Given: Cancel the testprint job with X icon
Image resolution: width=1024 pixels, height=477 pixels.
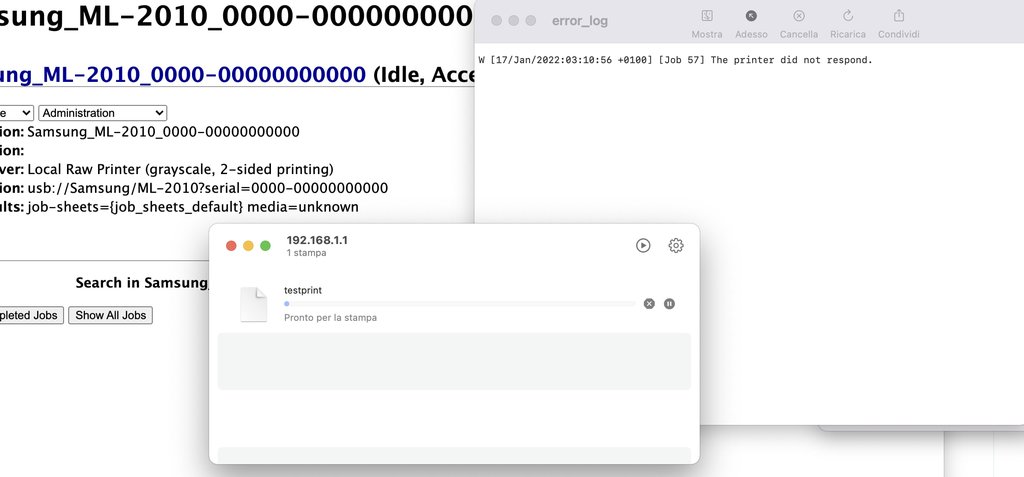Looking at the screenshot, I should point(649,303).
